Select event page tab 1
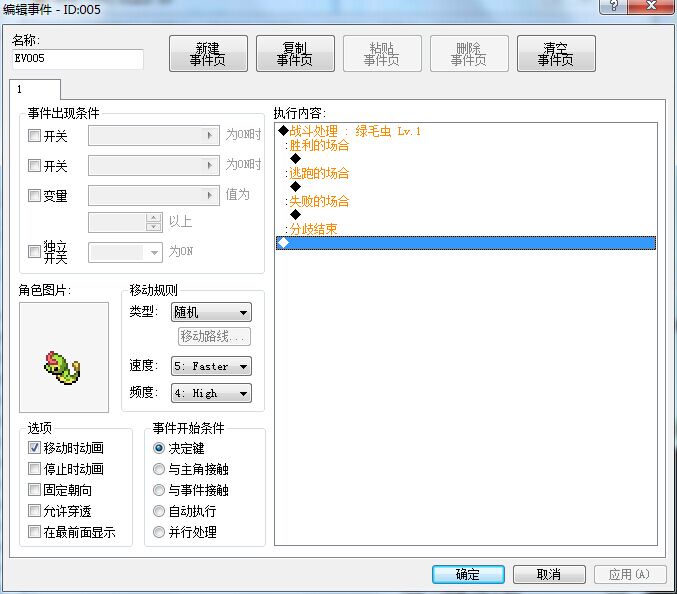The width and height of the screenshot is (677, 594). (35, 89)
